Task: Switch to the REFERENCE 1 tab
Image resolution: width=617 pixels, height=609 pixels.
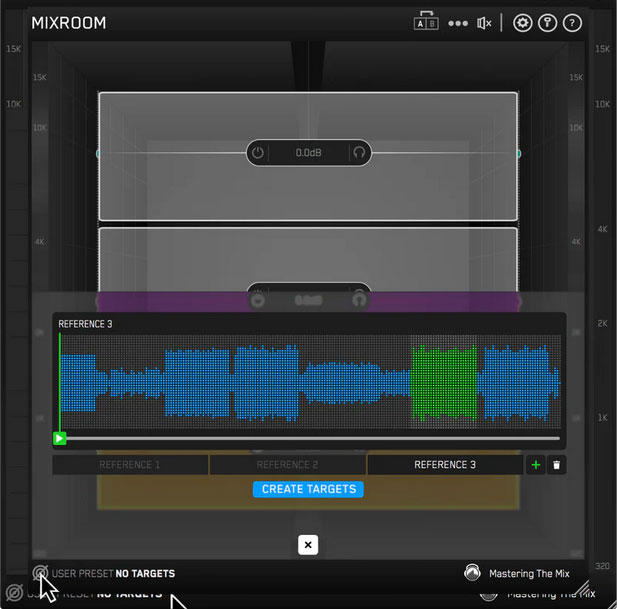Action: point(130,465)
